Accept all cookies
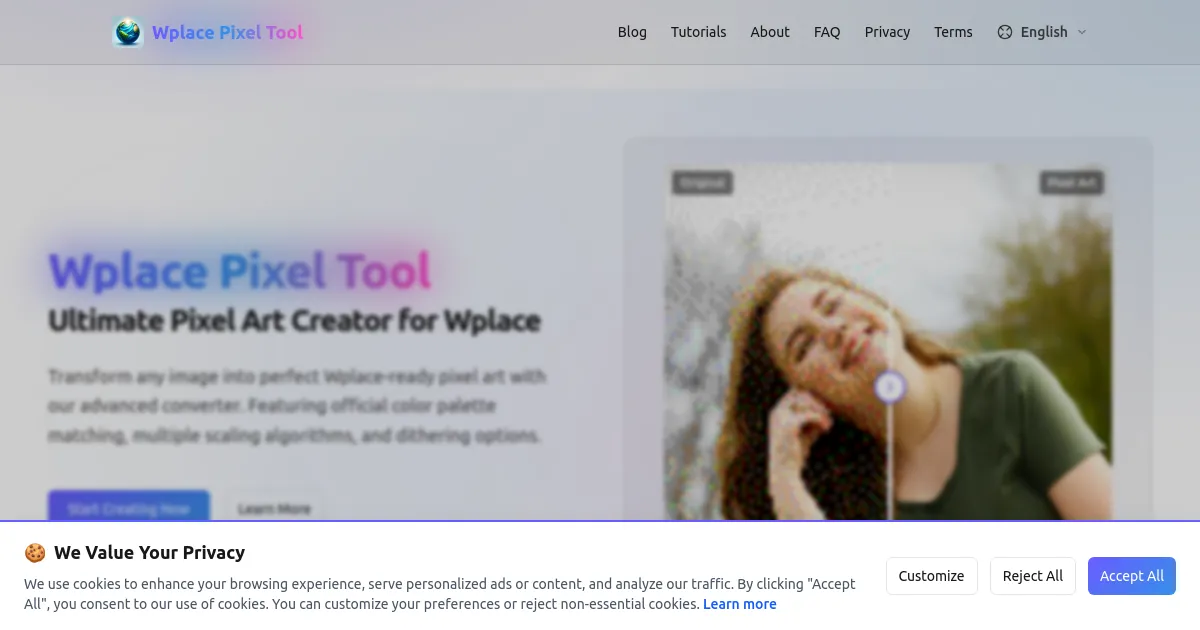1200x630 pixels. point(1132,576)
